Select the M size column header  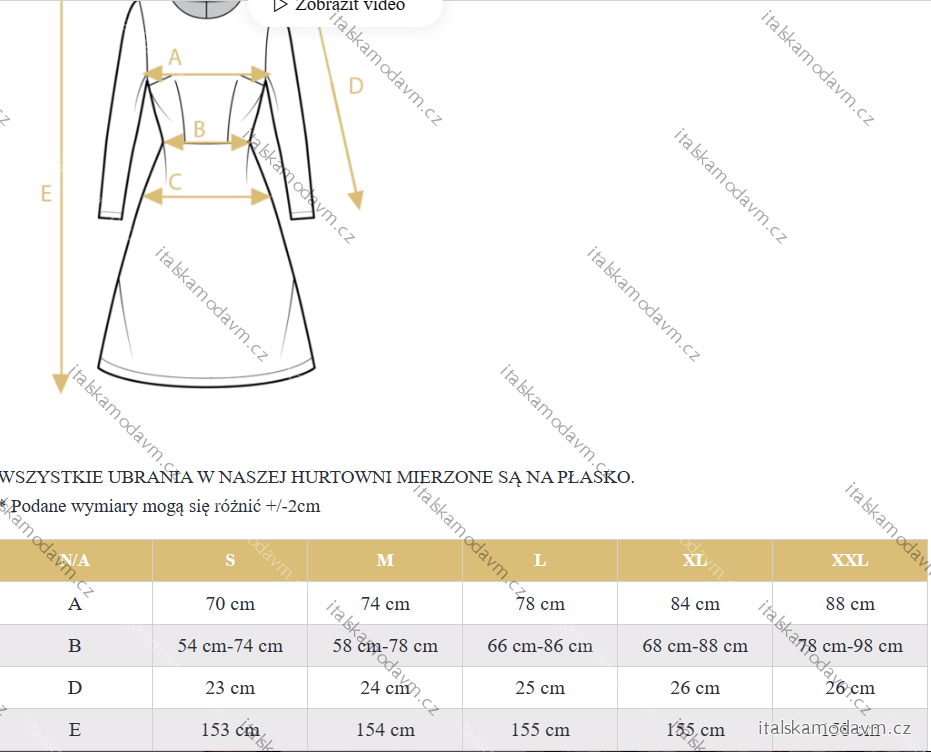pyautogui.click(x=385, y=560)
